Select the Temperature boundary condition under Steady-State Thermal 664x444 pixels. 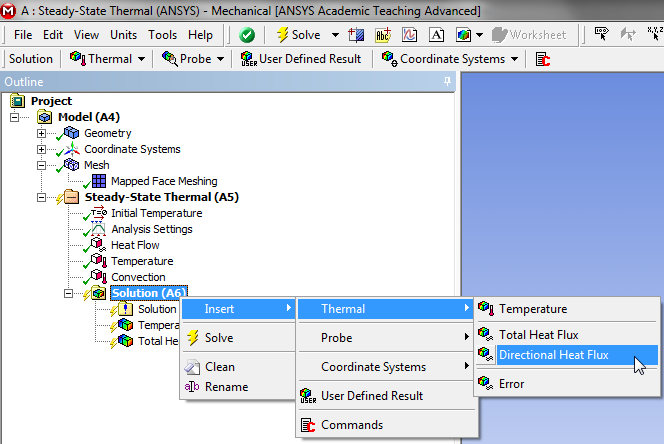(142, 261)
